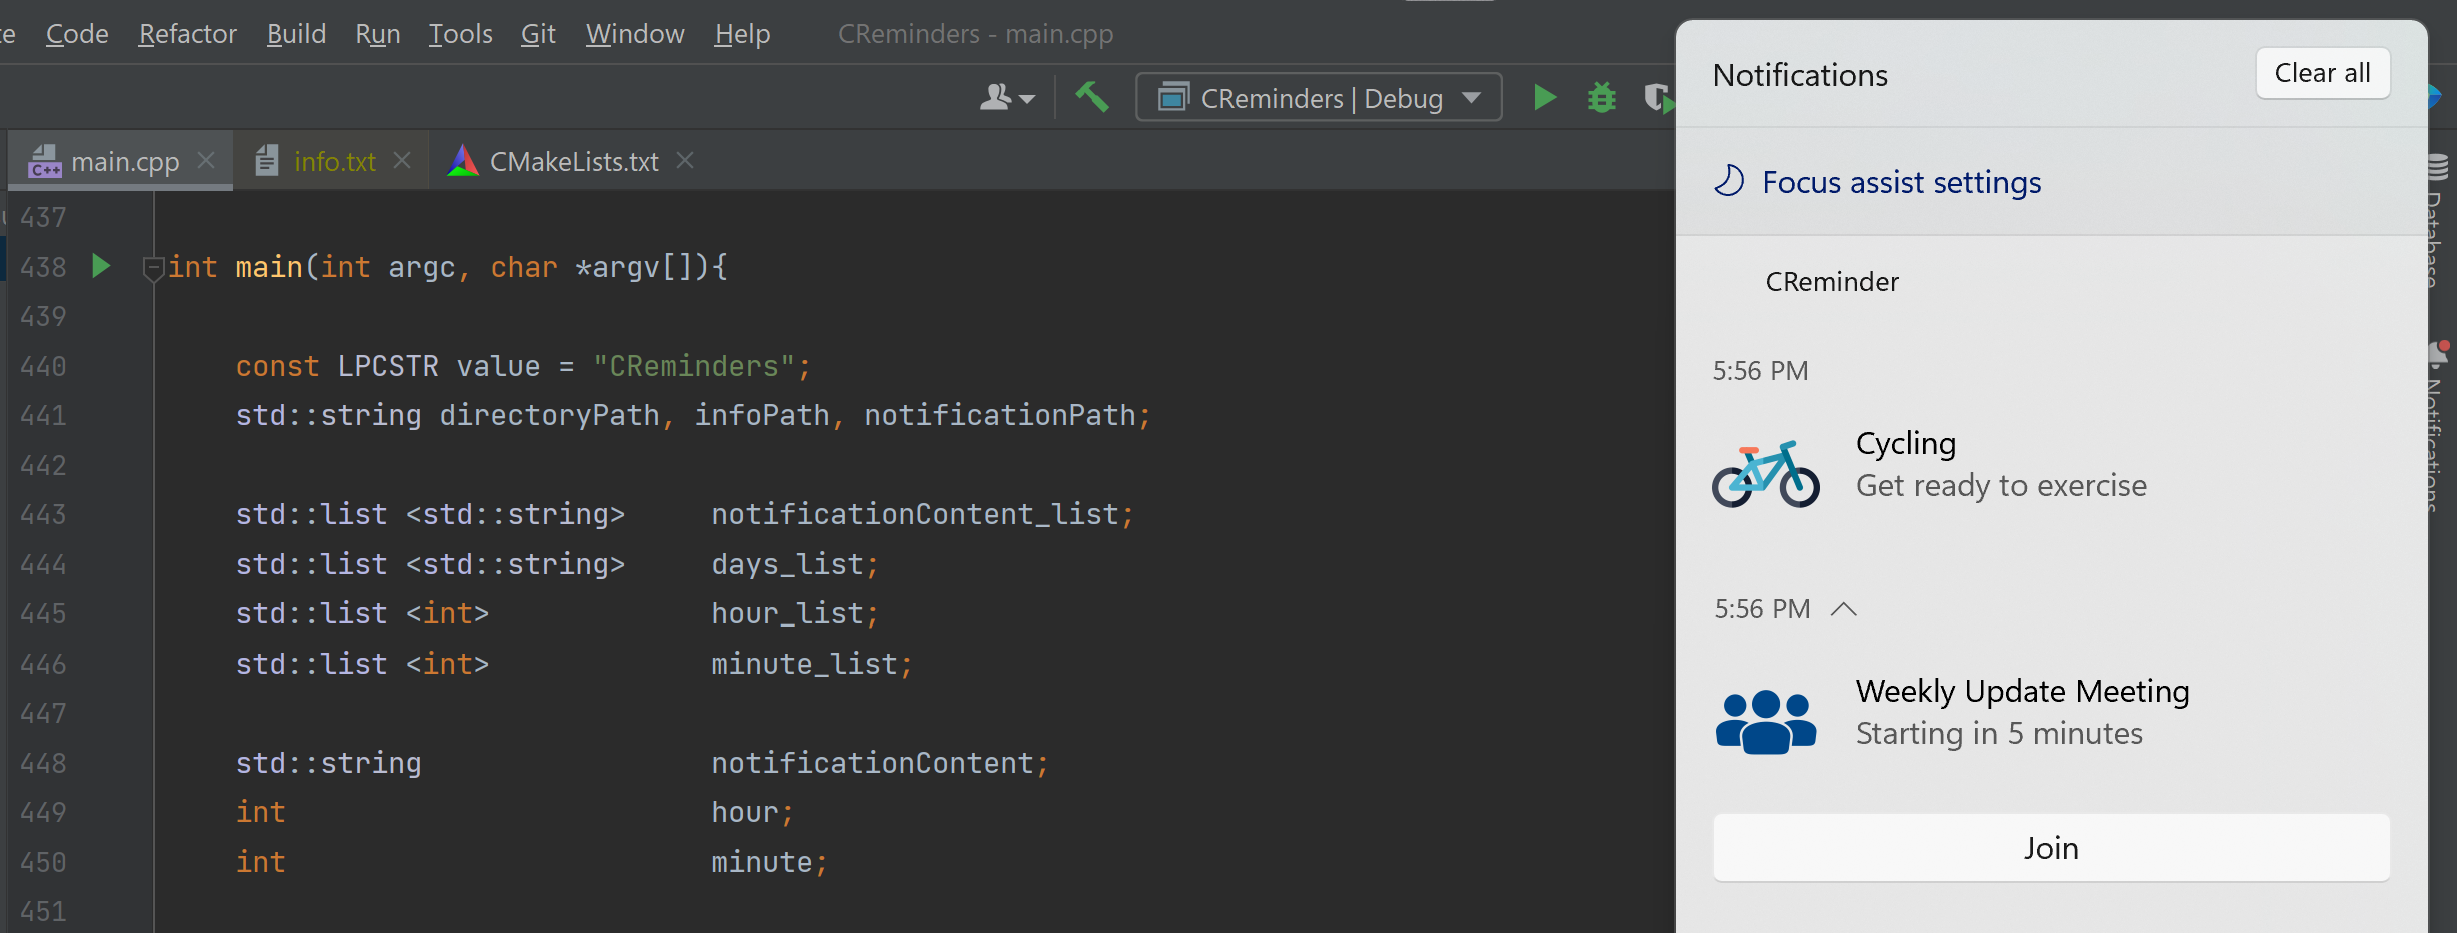Open the user account dropdown in toolbar
2457x933 pixels.
coord(1006,98)
